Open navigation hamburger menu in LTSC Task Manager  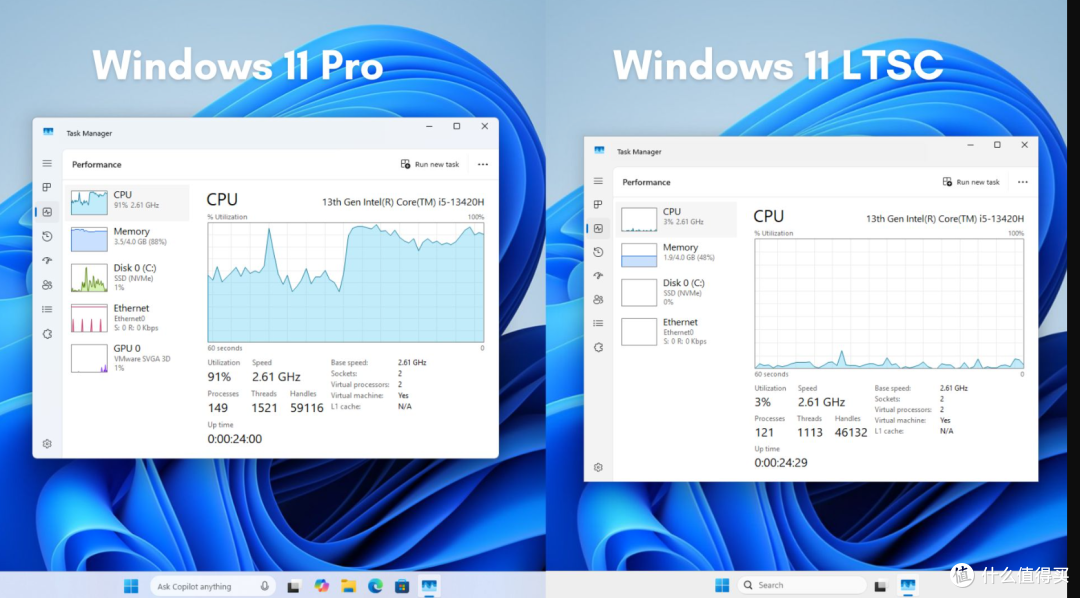[x=598, y=181]
